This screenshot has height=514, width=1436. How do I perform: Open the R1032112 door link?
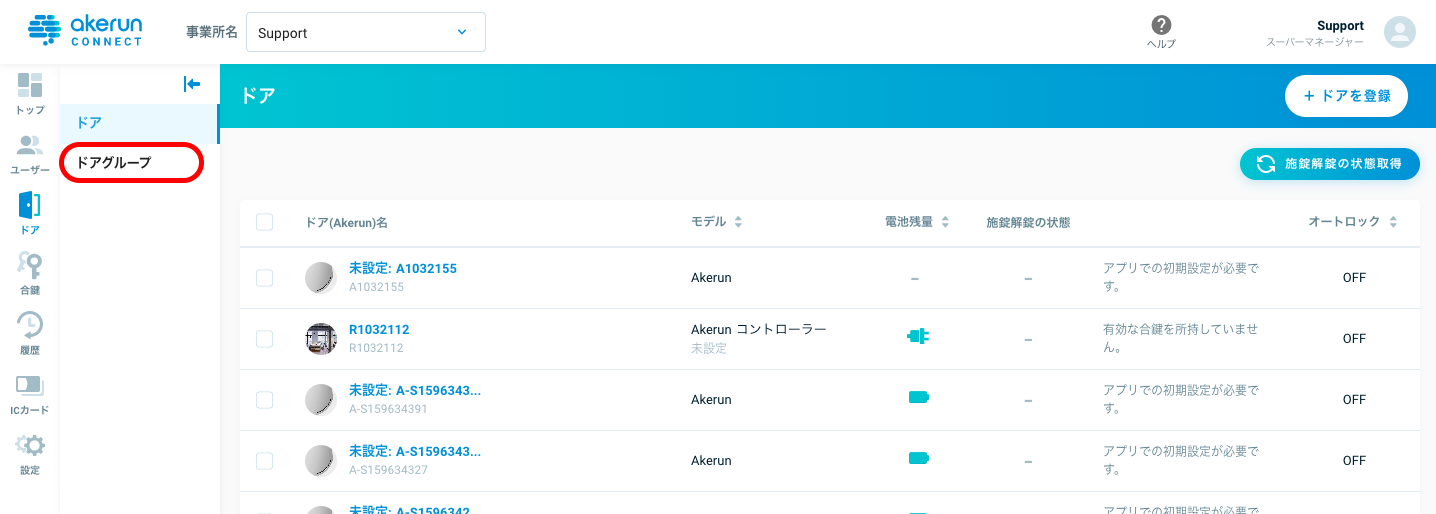(x=378, y=330)
